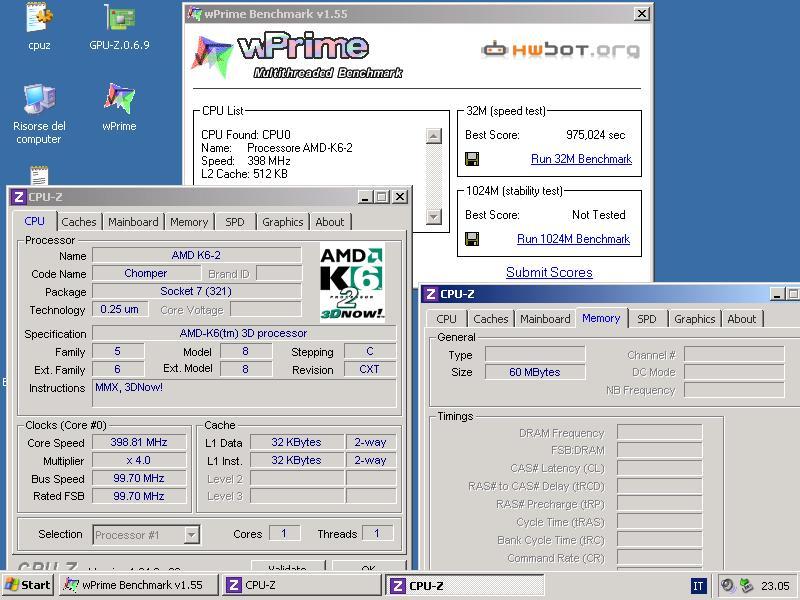Click the network connection tray icon
This screenshot has width=800, height=600.
click(x=746, y=585)
